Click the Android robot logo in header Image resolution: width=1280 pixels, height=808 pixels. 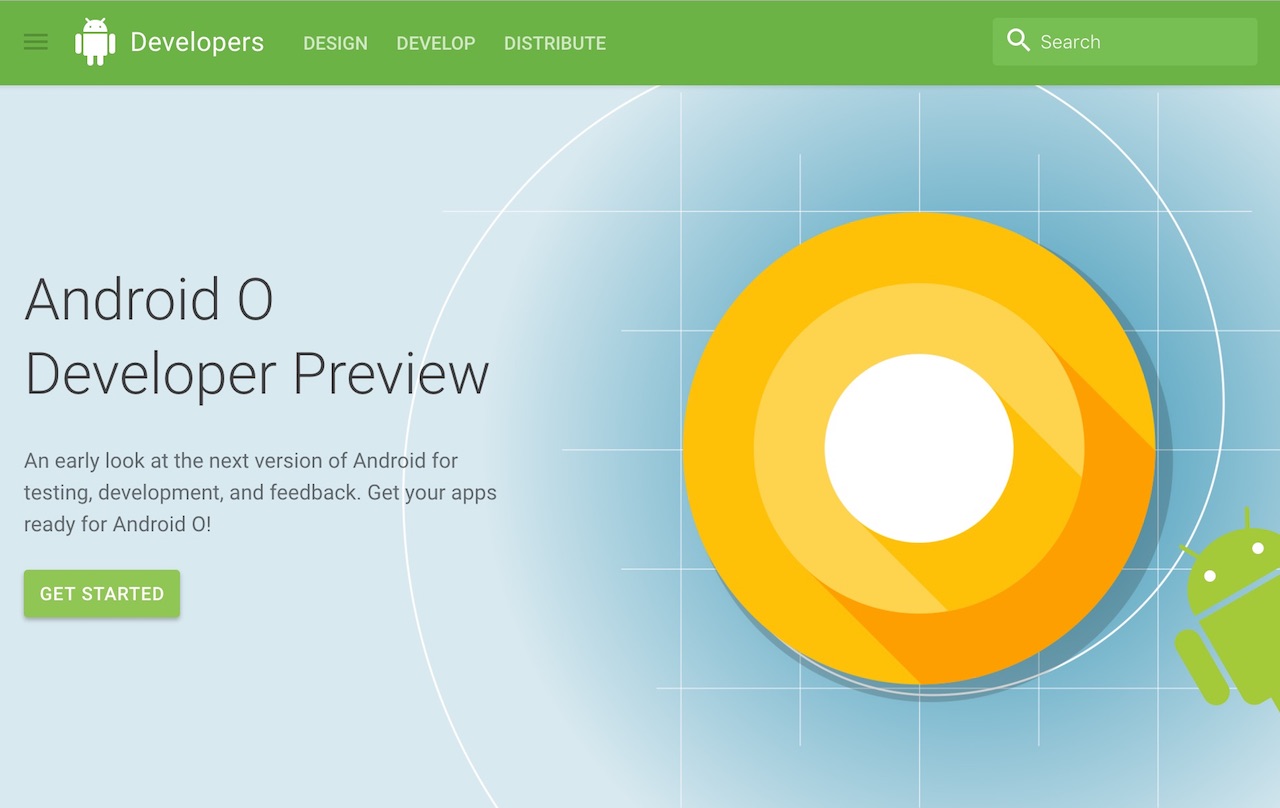pos(95,42)
